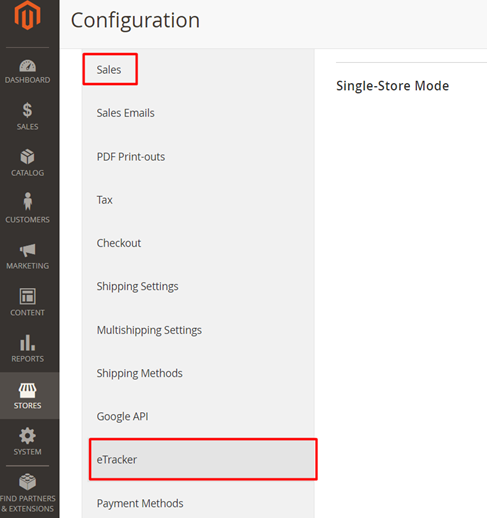Open Find Partners & Extensions icon

tap(27, 482)
